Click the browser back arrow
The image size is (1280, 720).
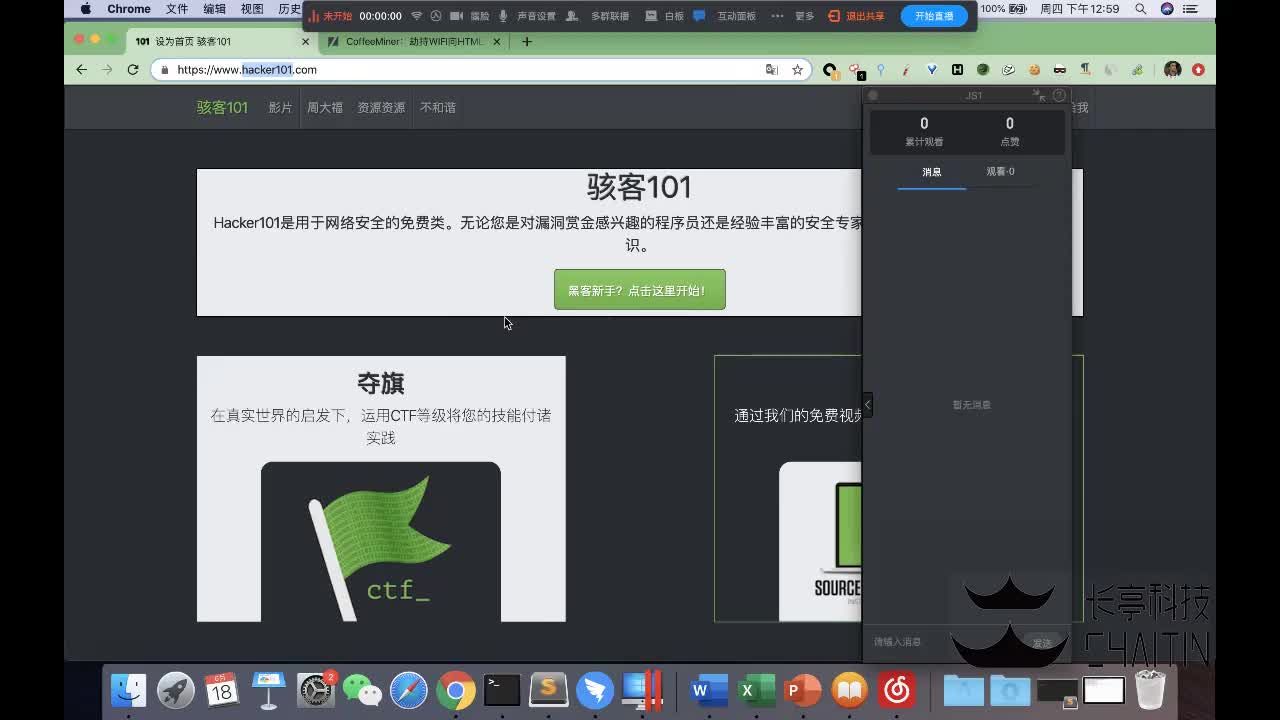point(82,70)
